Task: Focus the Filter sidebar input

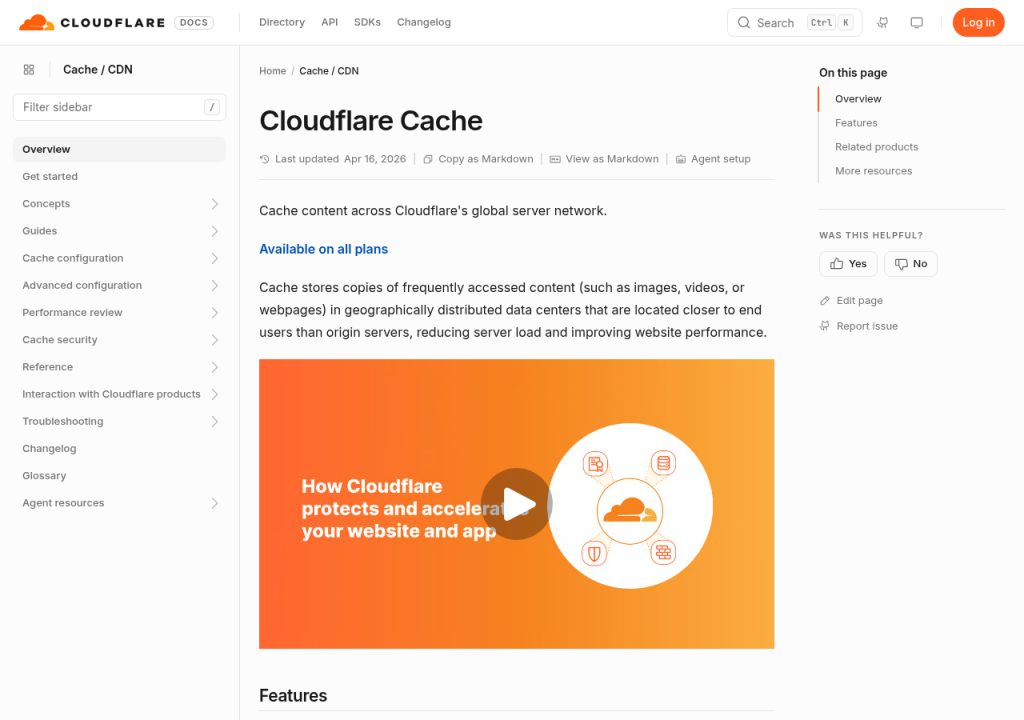Action: click(x=120, y=107)
